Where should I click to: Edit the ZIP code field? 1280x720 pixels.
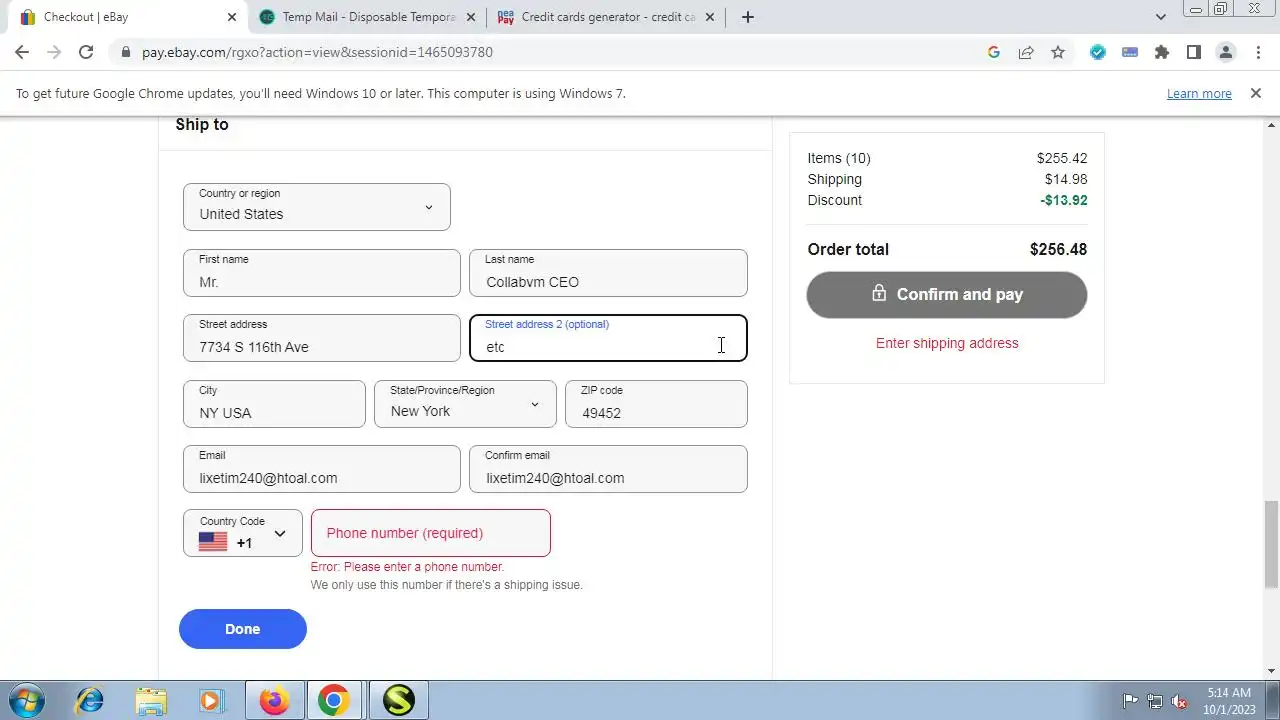pyautogui.click(x=656, y=404)
